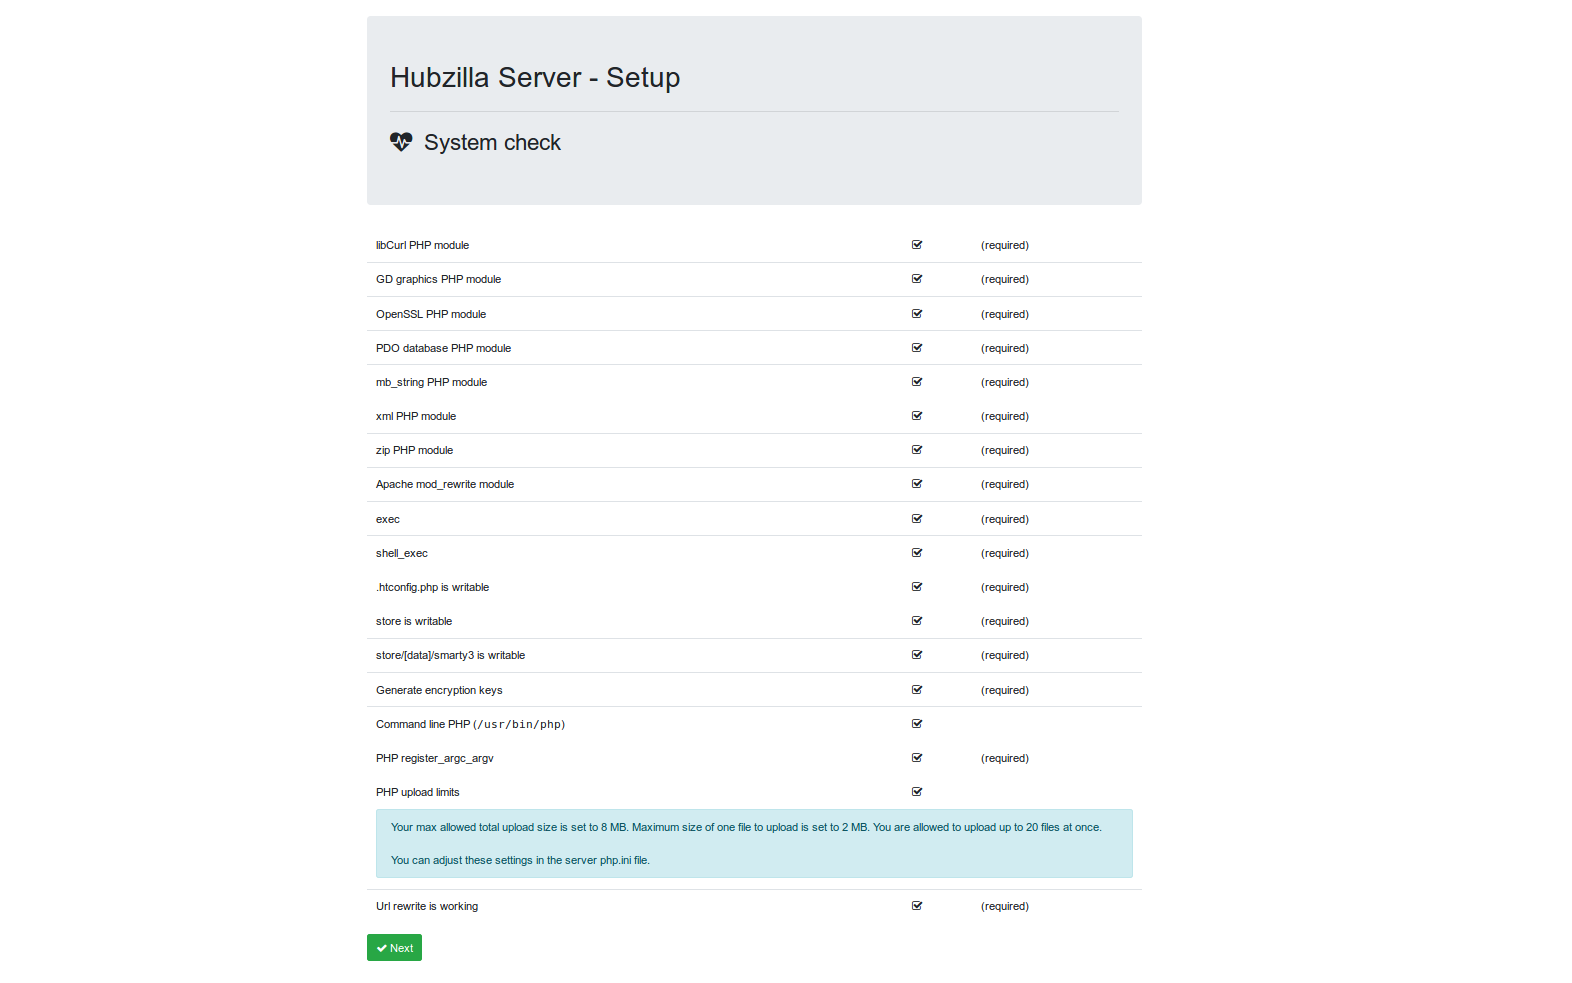Click the store is writable label
The height and width of the screenshot is (983, 1572).
tap(414, 621)
